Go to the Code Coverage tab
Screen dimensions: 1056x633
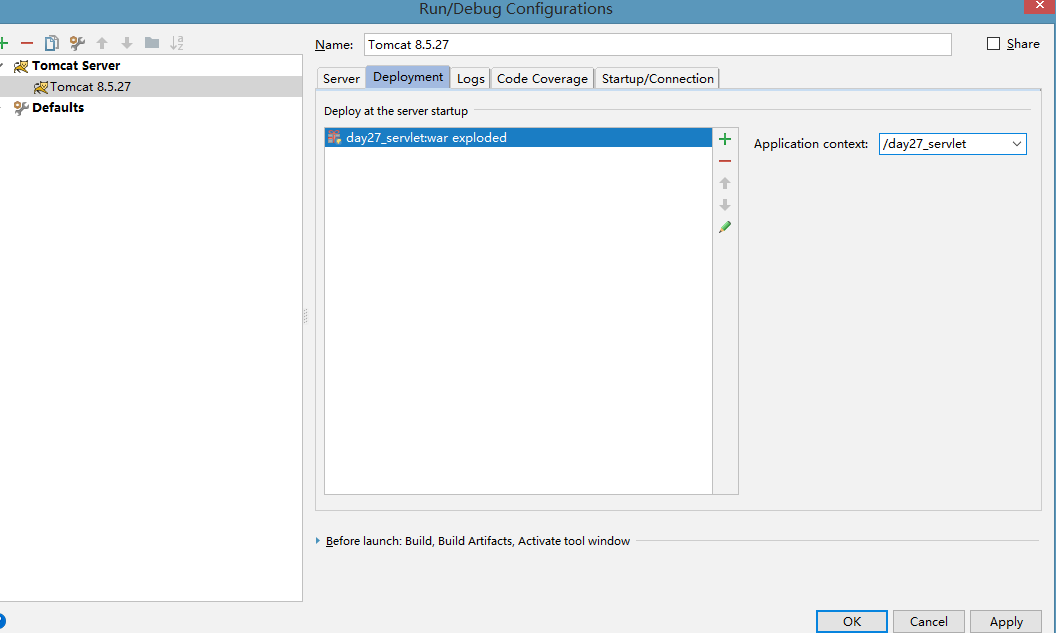pyautogui.click(x=542, y=78)
